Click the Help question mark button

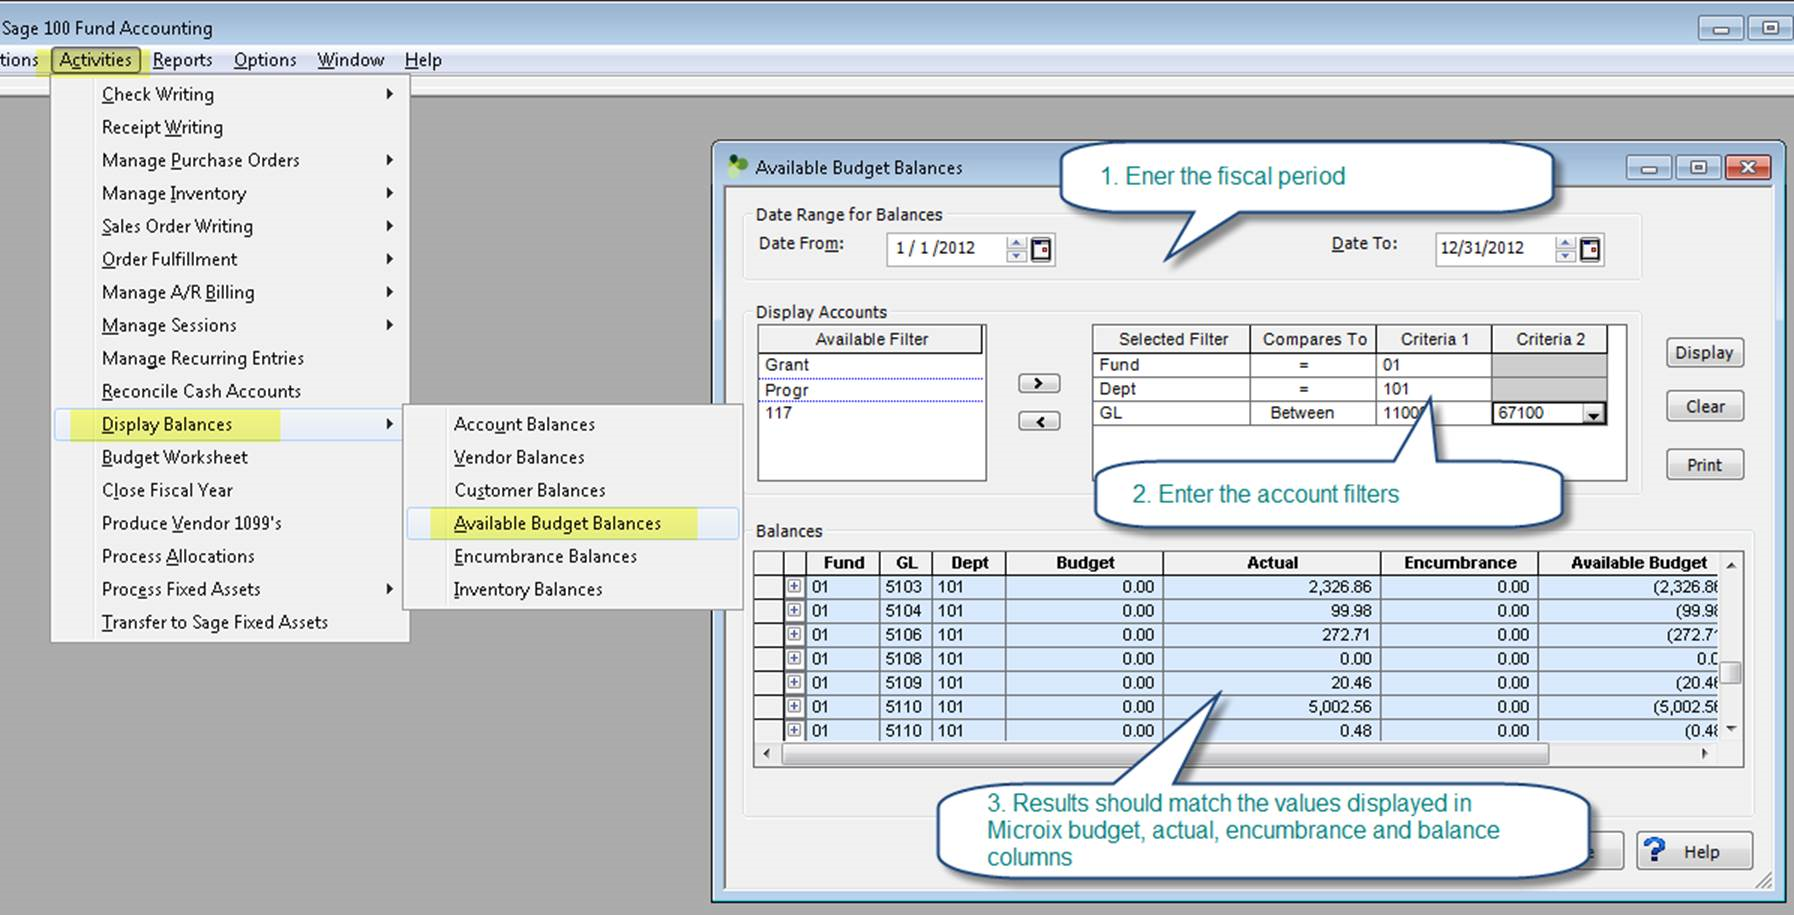pos(1694,851)
